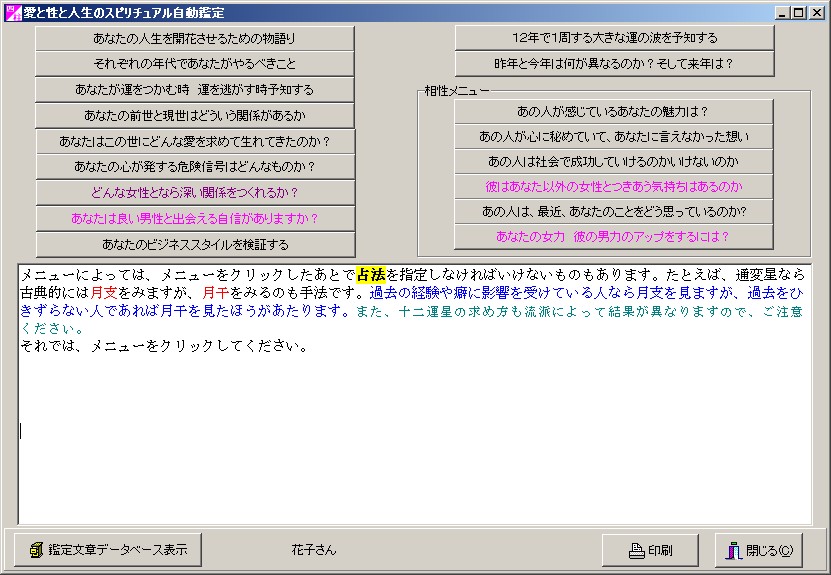
Task: Select どんな女性となら深い関係をつくれるか?
Action: coord(196,192)
